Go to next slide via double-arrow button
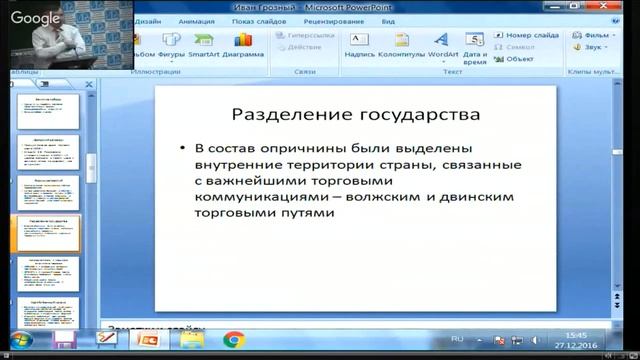Screen dimensions: 640x360 click(617, 305)
